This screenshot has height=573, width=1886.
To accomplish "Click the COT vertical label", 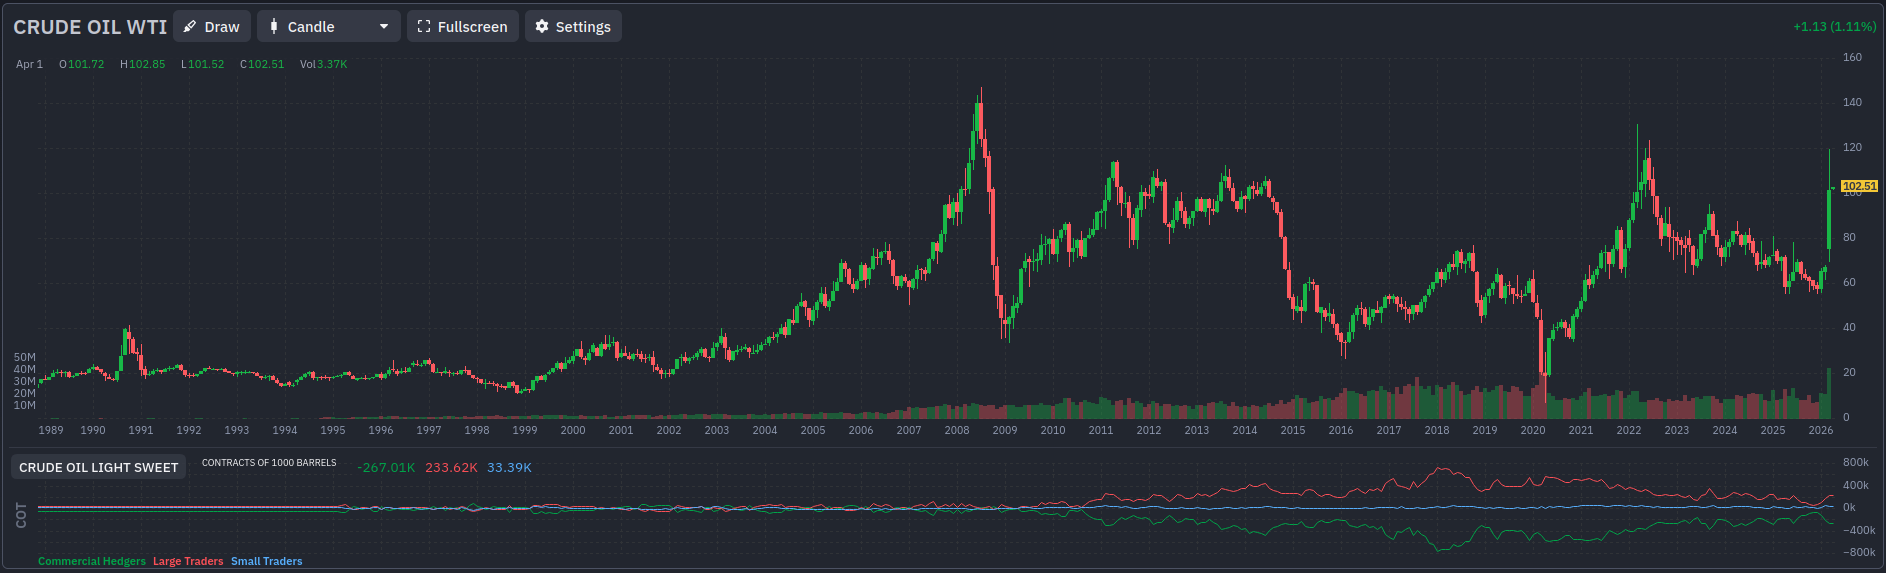I will tap(21, 515).
